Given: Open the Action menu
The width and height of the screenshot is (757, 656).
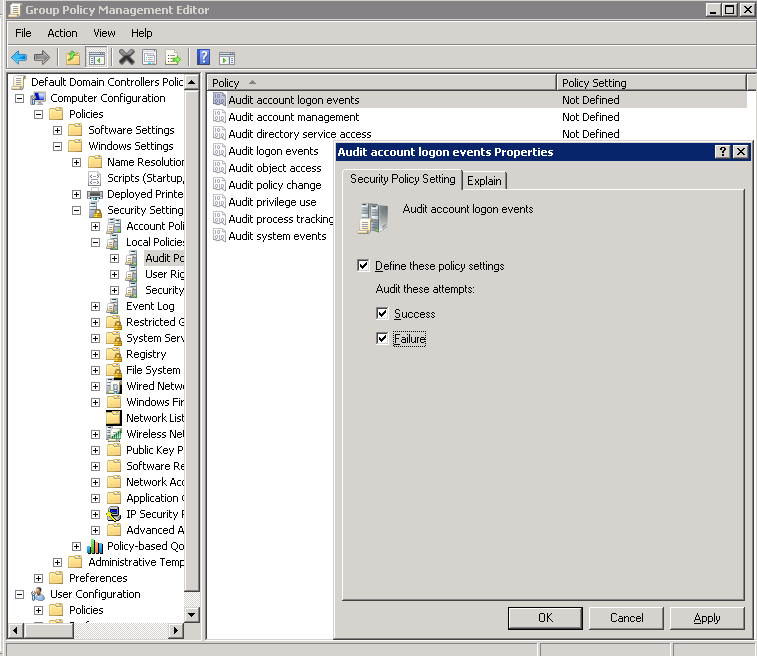Looking at the screenshot, I should [62, 33].
